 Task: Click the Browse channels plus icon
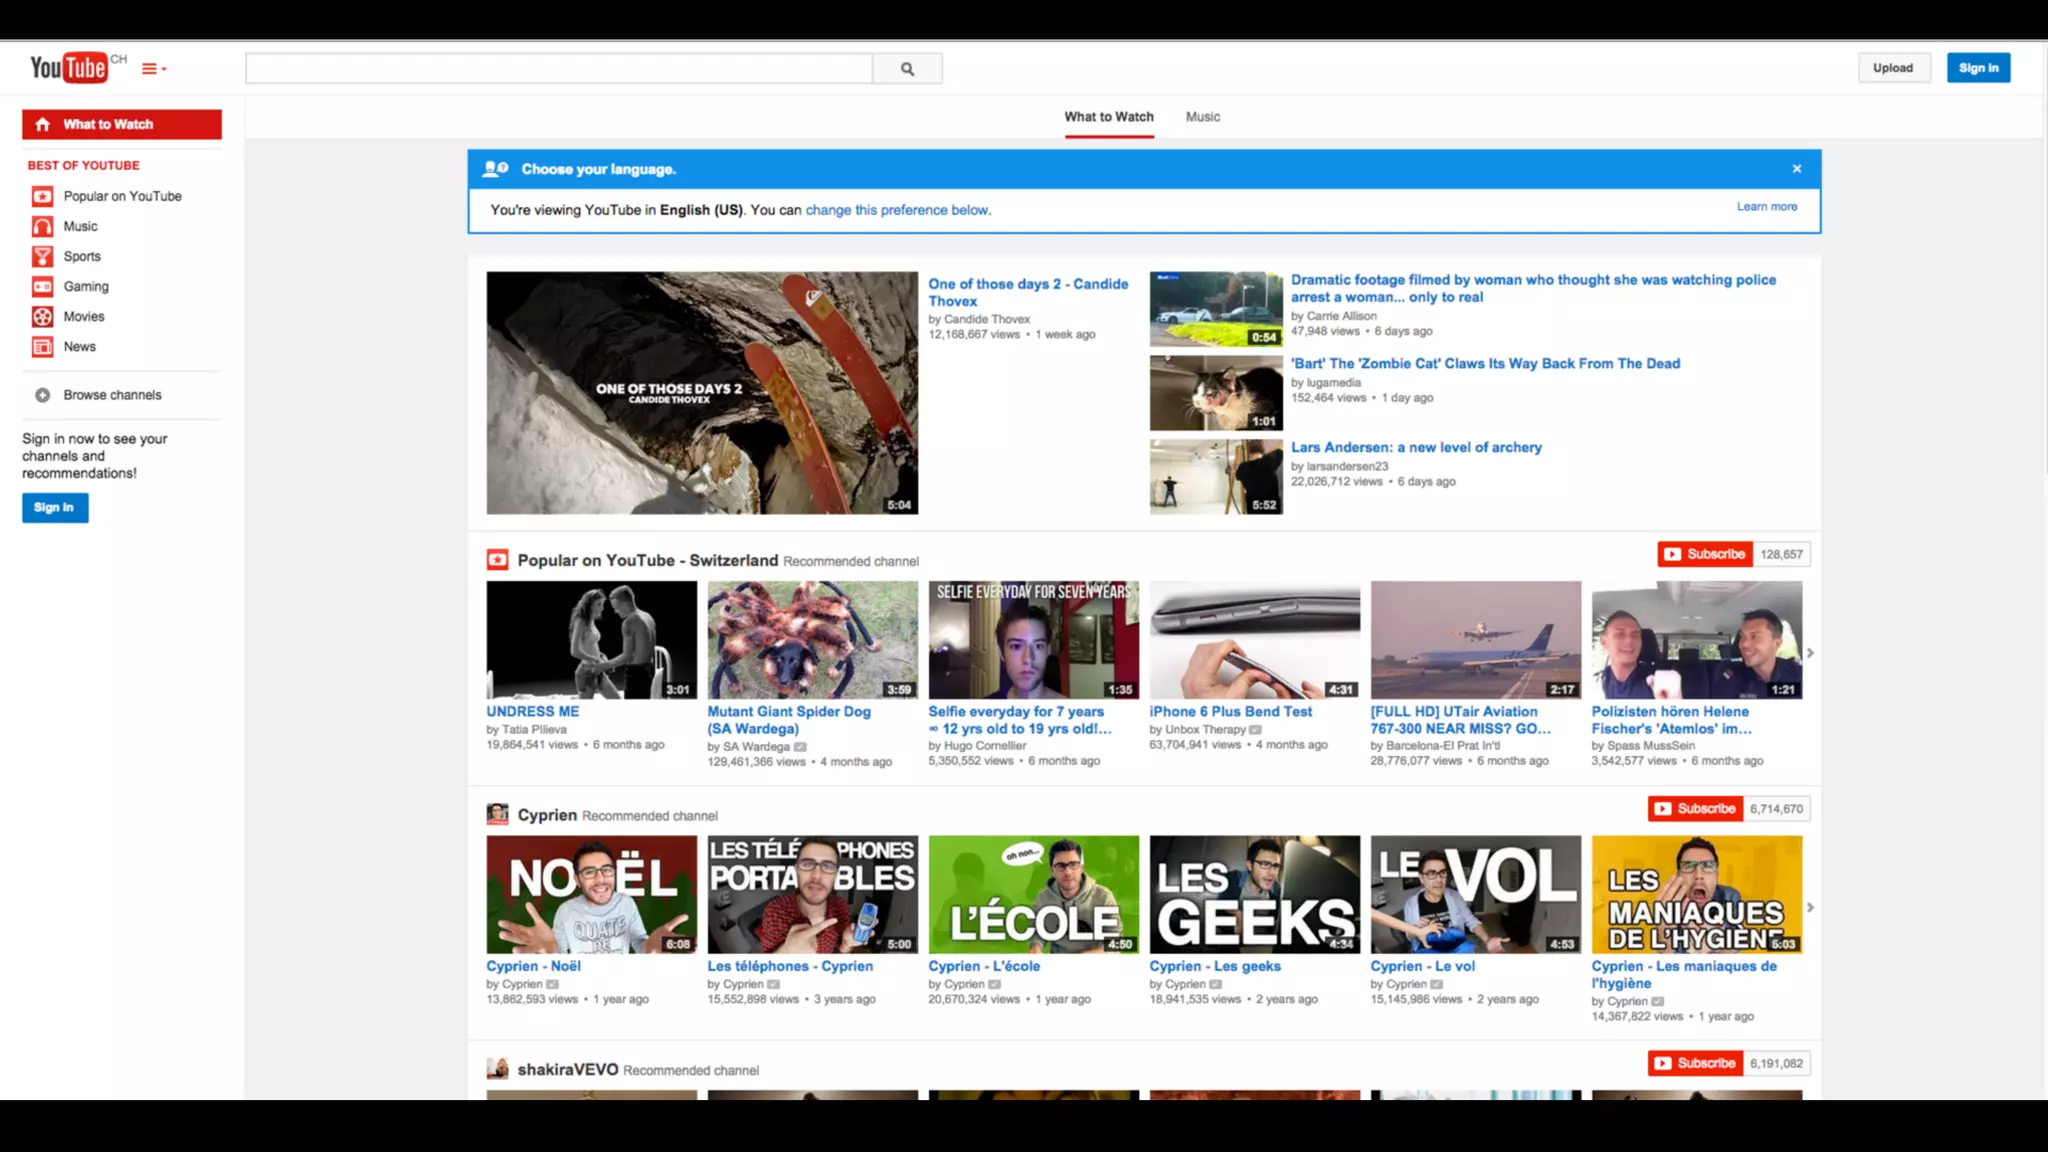[42, 395]
